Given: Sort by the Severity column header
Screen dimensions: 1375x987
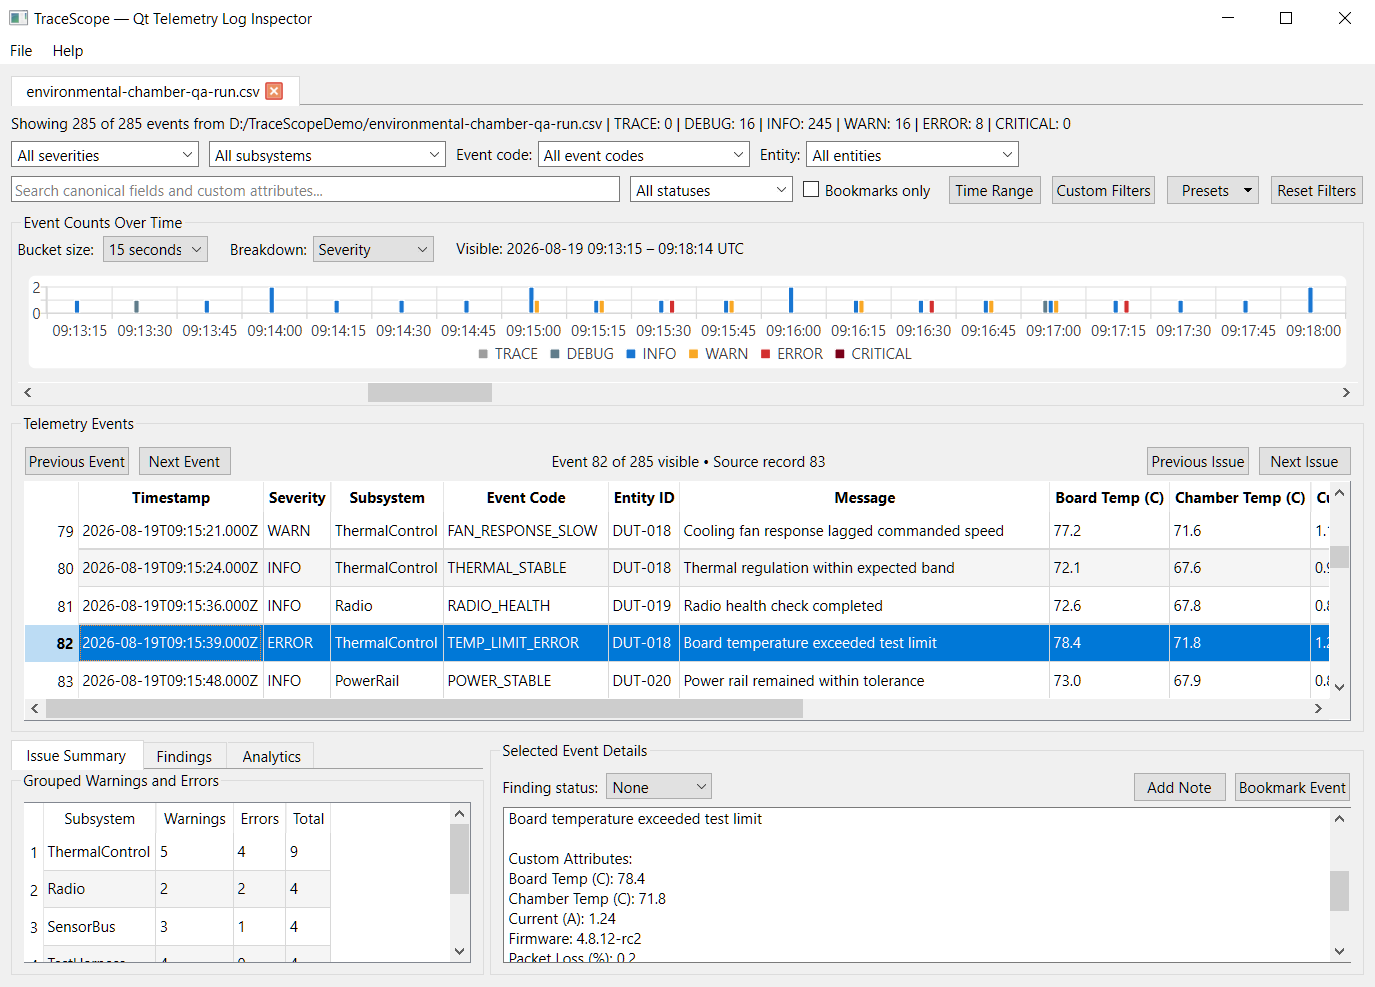Looking at the screenshot, I should 297,497.
